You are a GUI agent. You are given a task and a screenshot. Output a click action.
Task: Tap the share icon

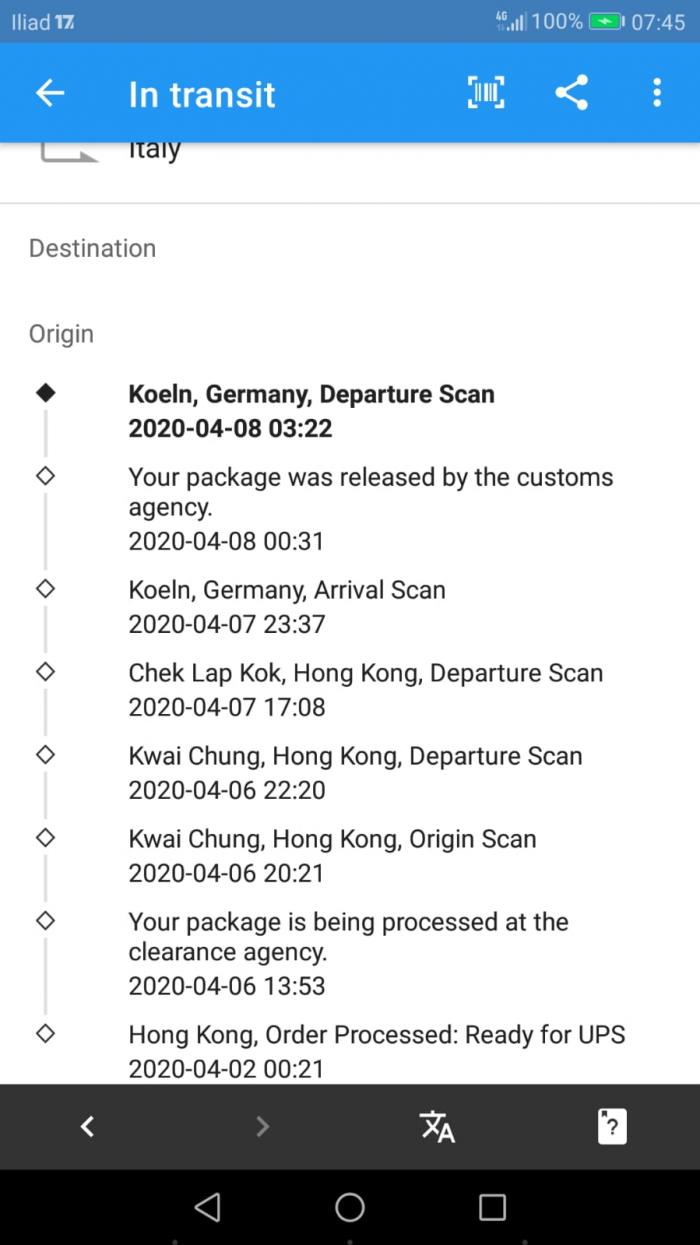coord(571,93)
